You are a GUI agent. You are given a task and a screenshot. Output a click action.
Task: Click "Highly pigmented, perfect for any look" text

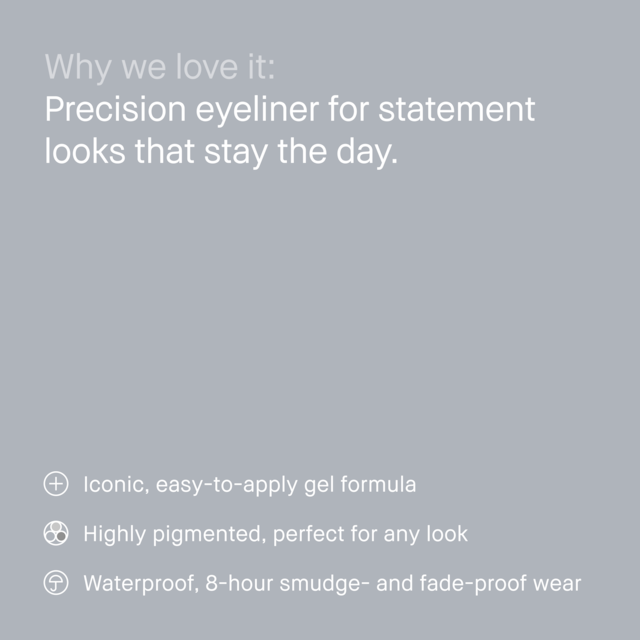point(276,534)
